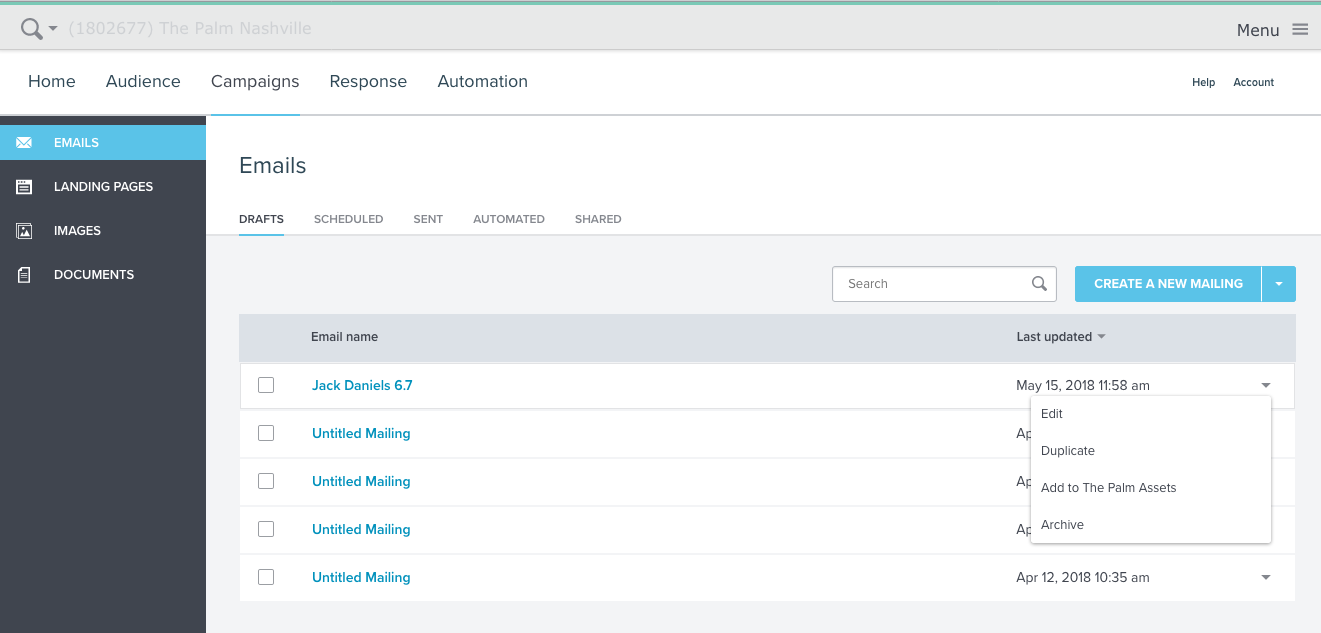Click the date May 15, 2018 11:58 am
This screenshot has height=633, width=1321.
coord(1083,385)
